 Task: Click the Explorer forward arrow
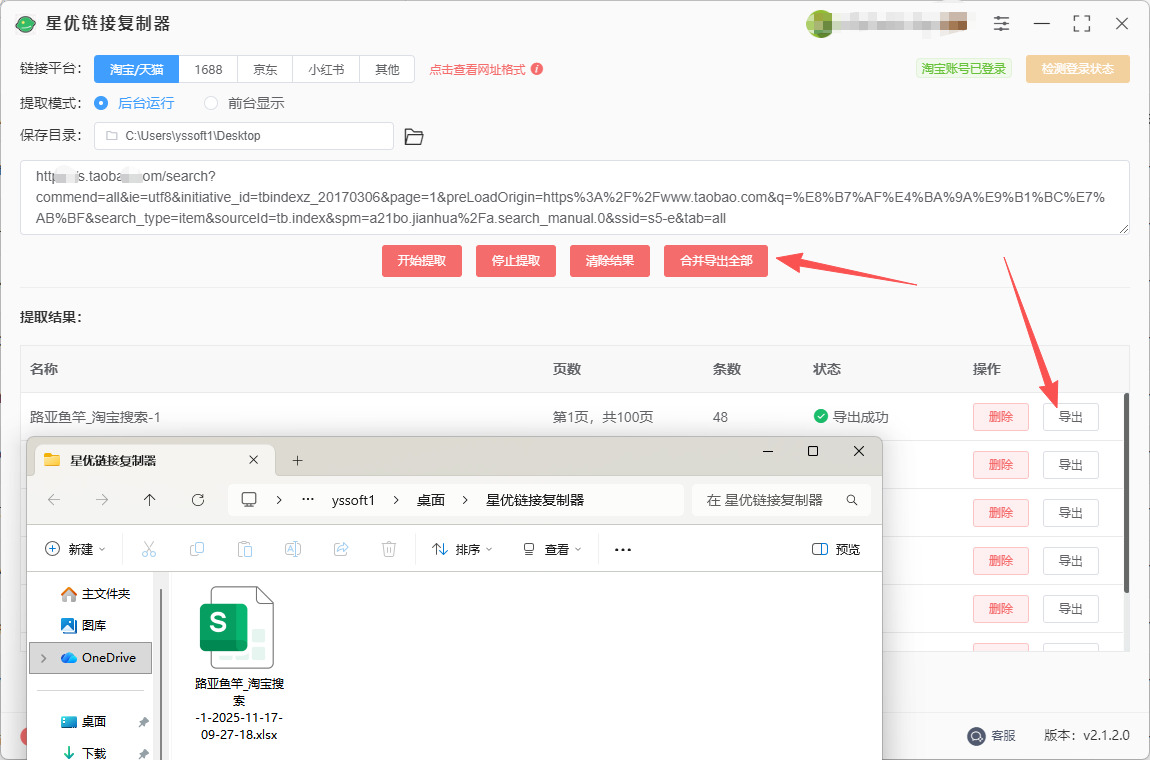pyautogui.click(x=102, y=500)
